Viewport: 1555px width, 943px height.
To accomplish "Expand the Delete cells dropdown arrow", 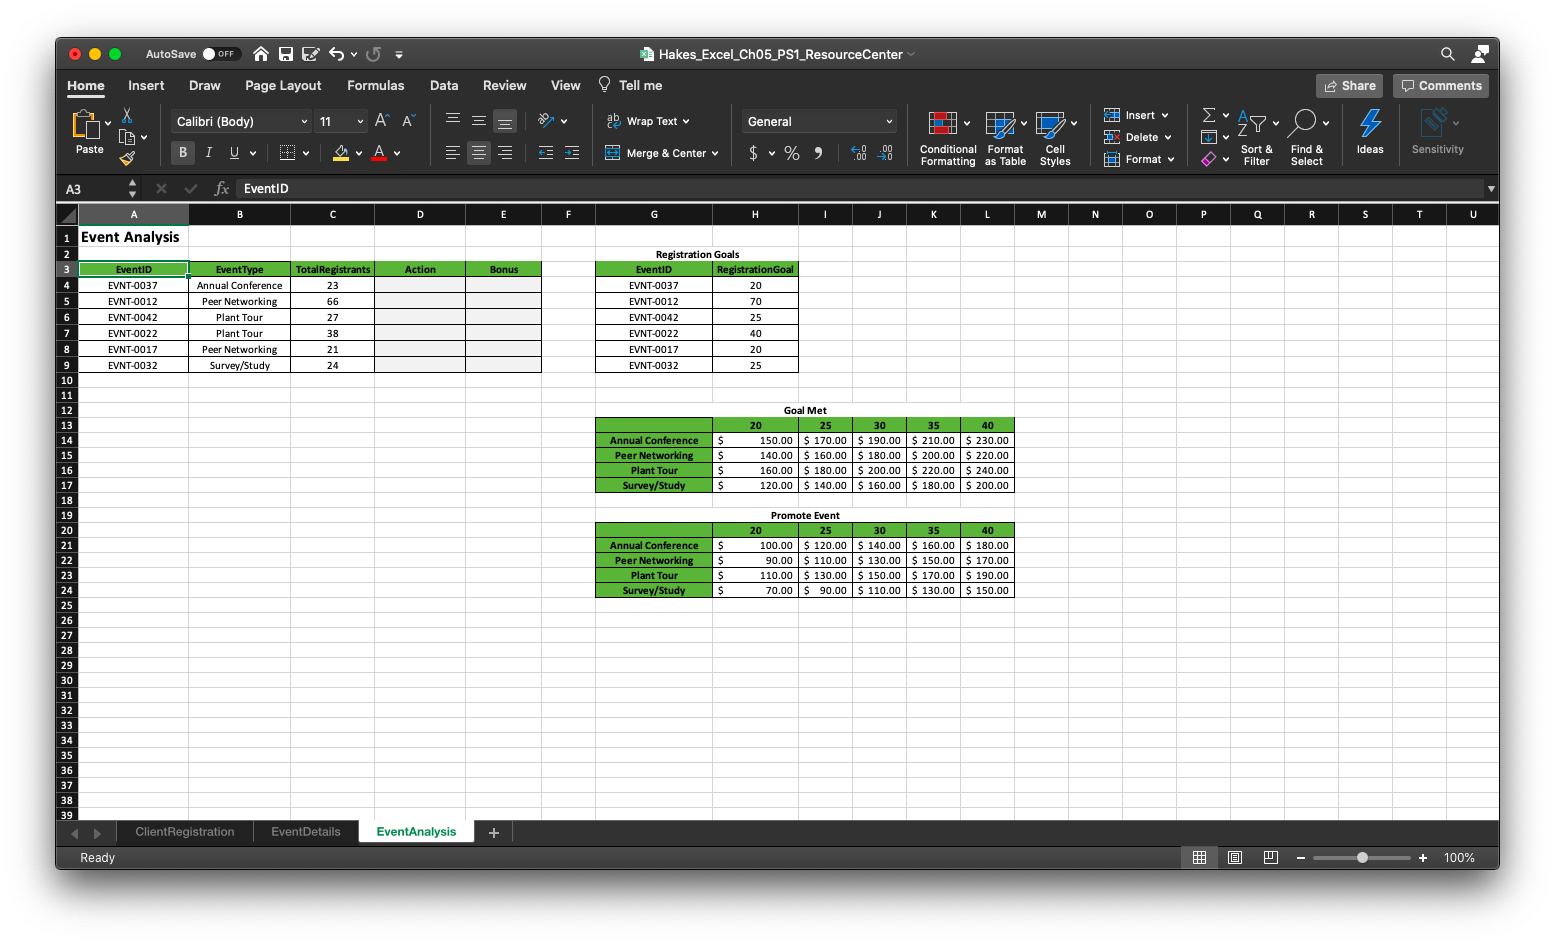I will pyautogui.click(x=1168, y=137).
